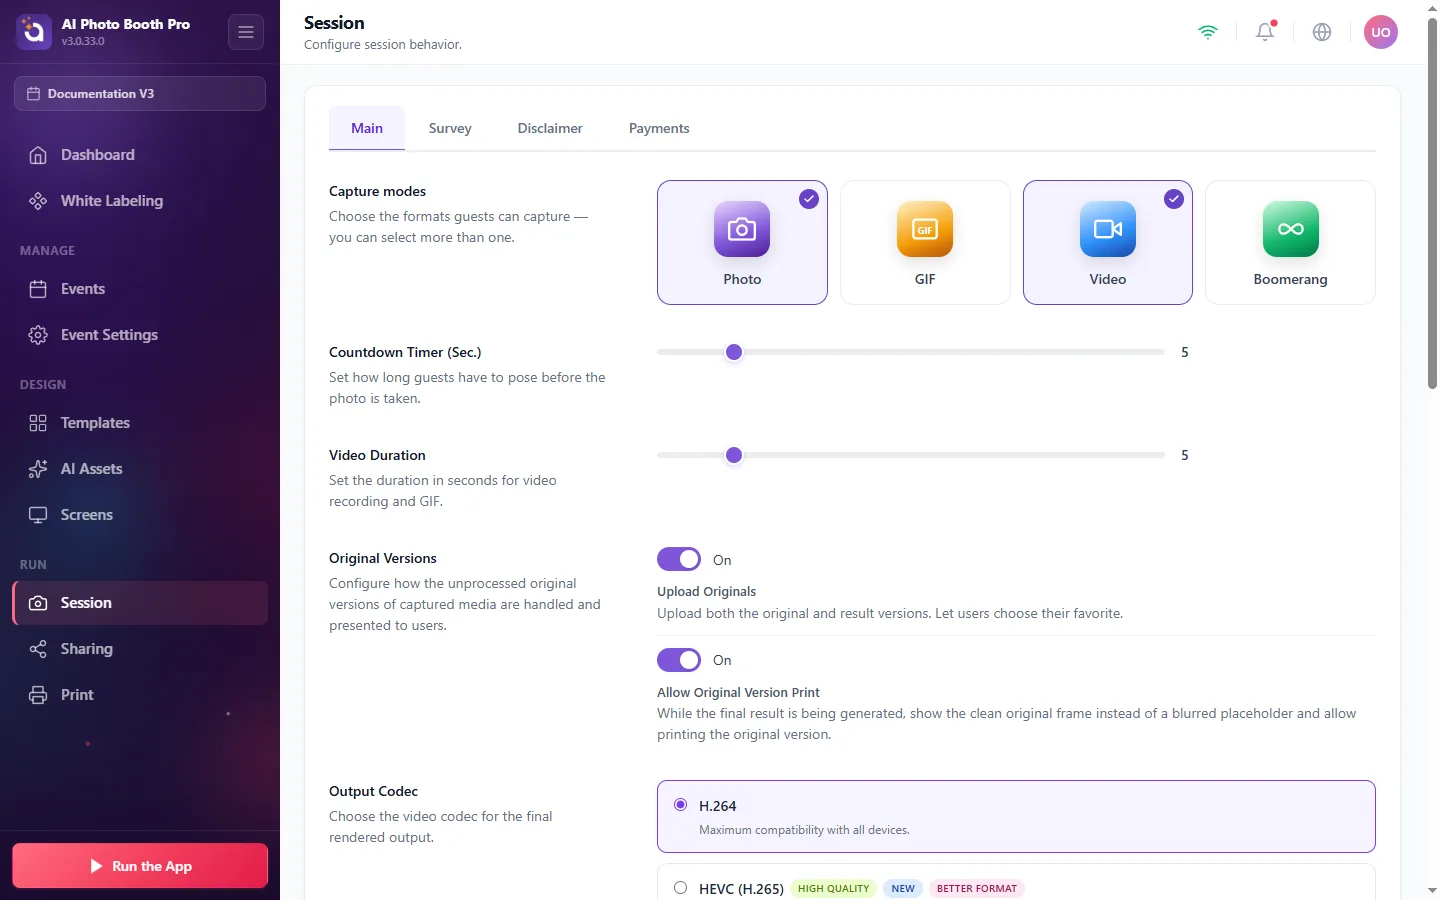Screen dimensions: 1440x900
Task: Click the Events calendar icon
Action: point(38,289)
